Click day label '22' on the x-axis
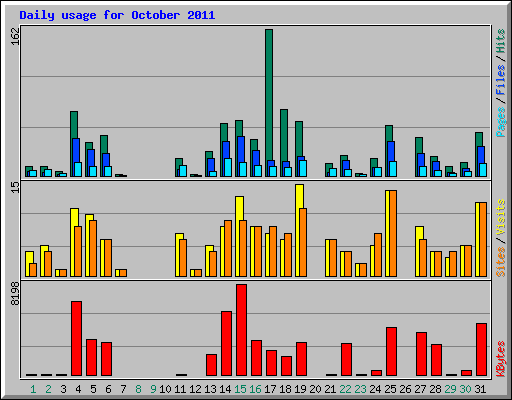Viewport: 512px width, 400px height. point(345,389)
